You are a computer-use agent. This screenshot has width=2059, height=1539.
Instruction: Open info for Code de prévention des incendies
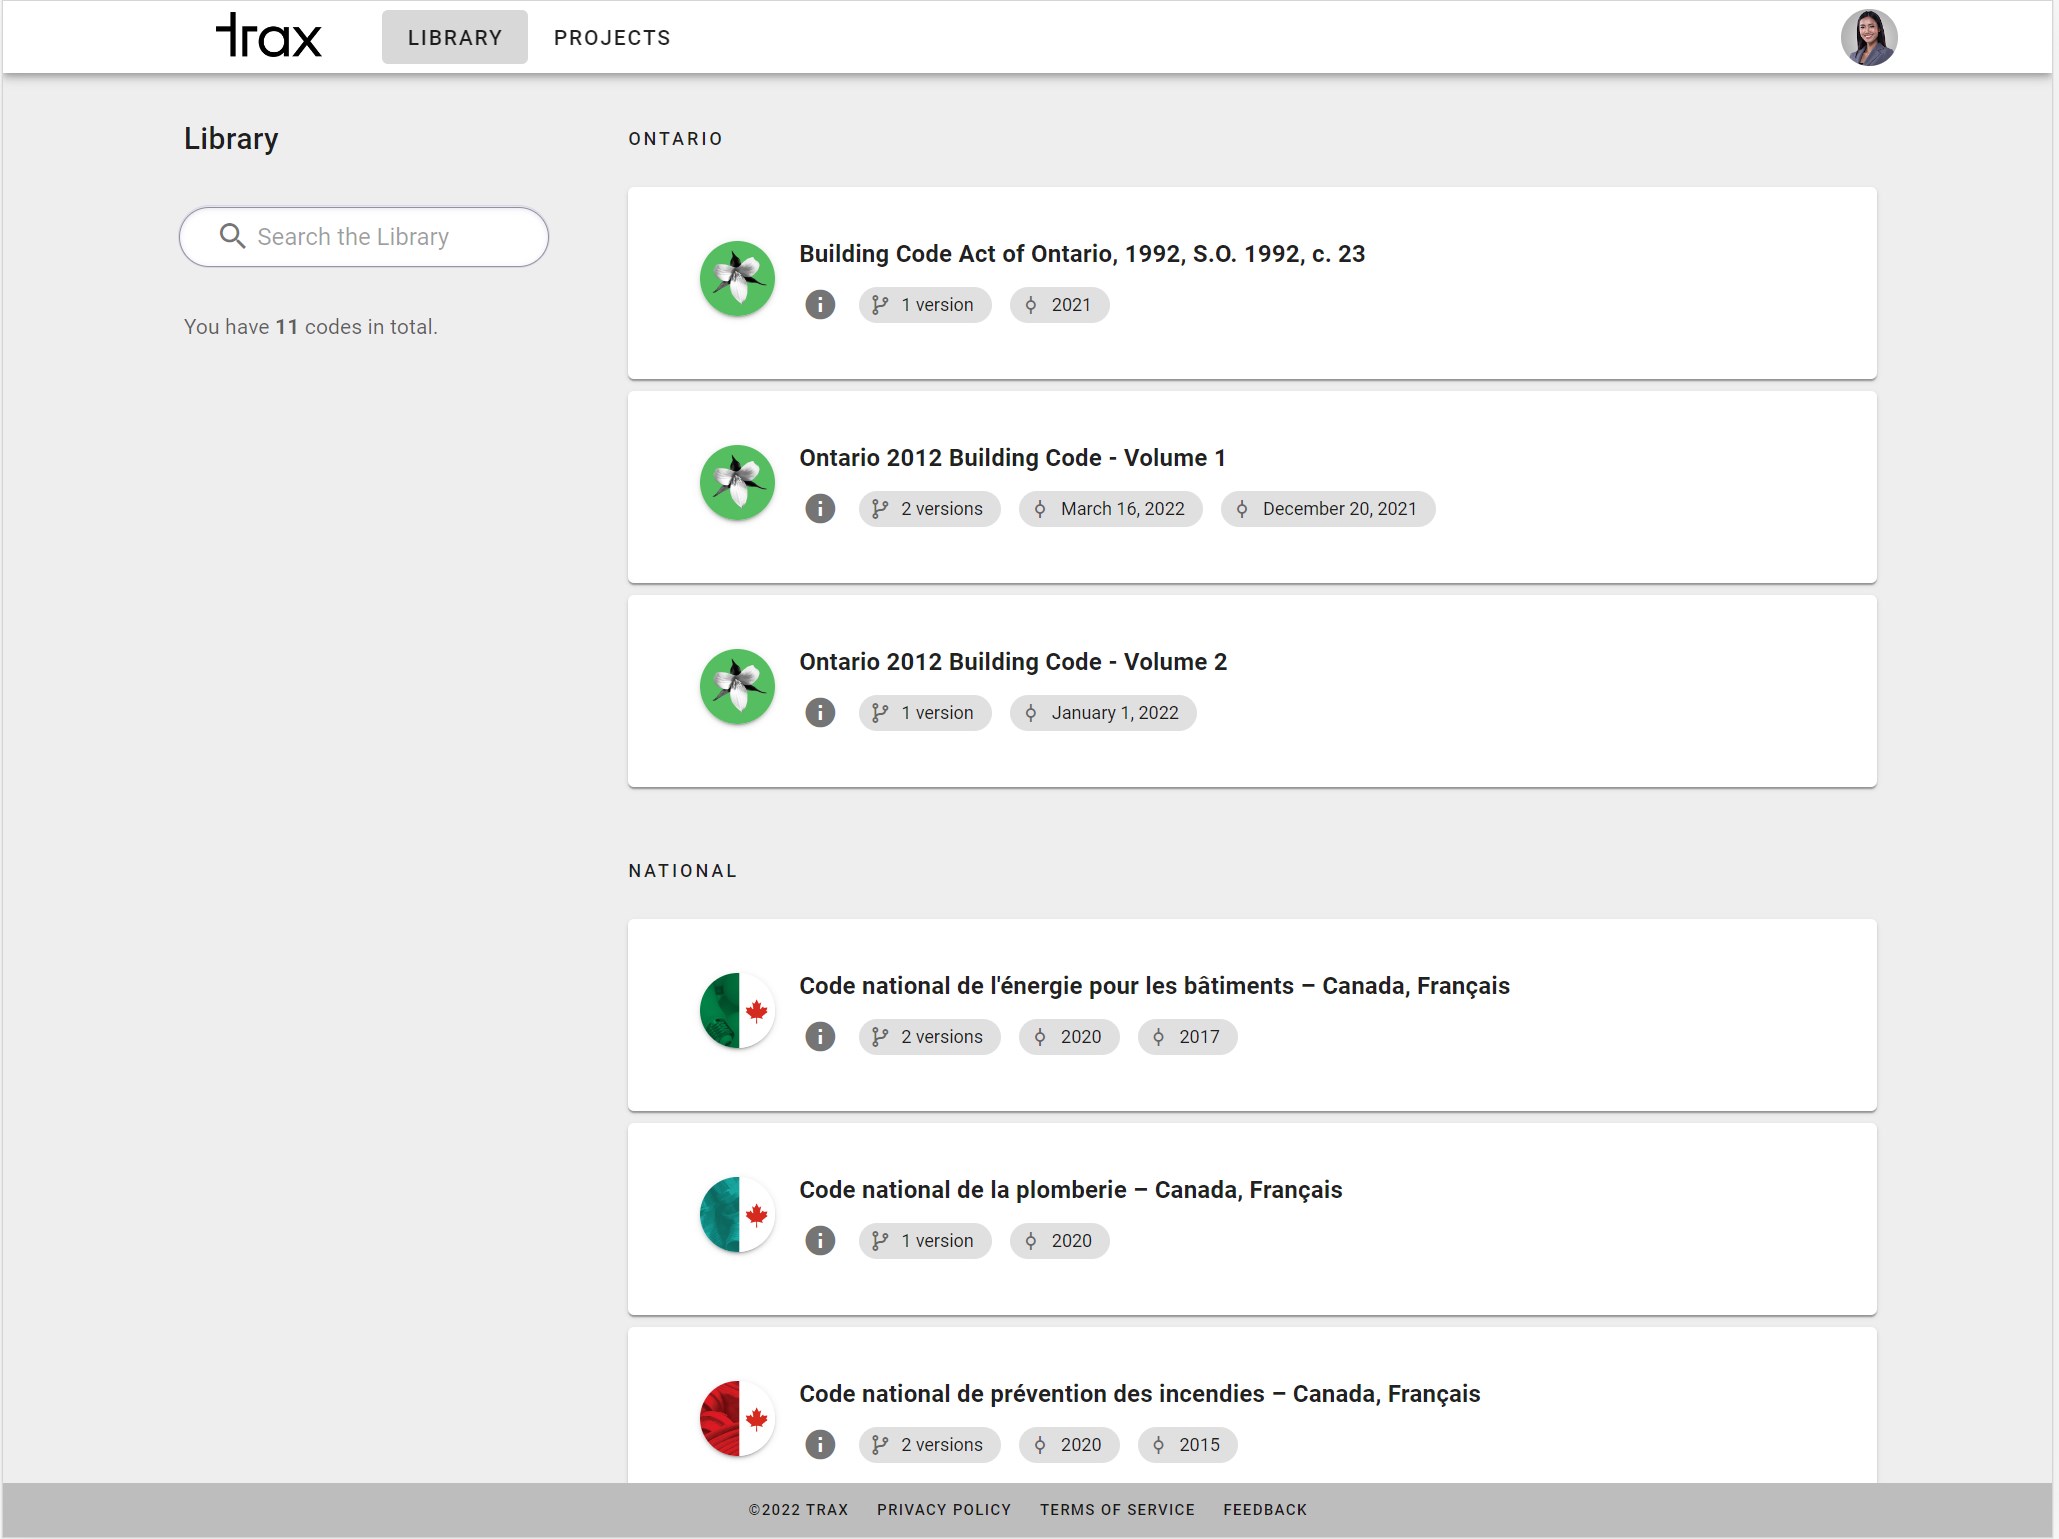pos(820,1445)
